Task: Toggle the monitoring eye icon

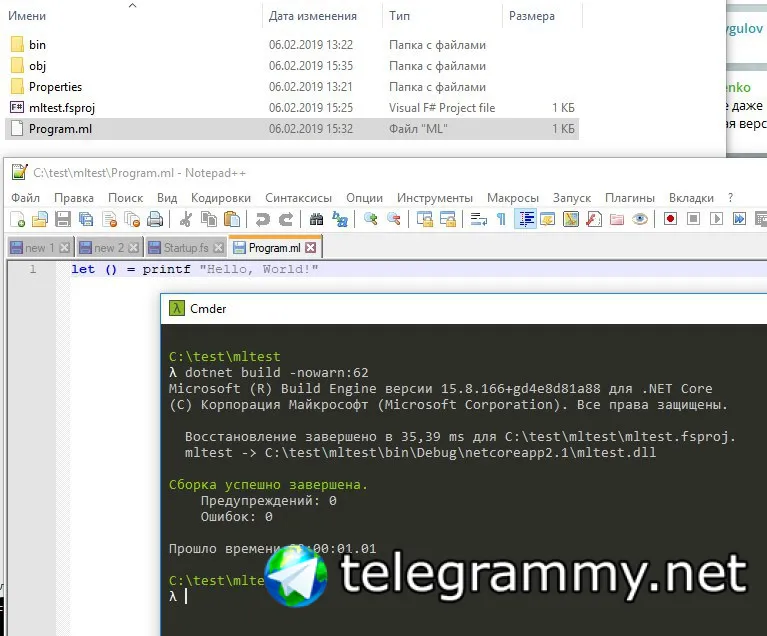Action: click(x=640, y=219)
